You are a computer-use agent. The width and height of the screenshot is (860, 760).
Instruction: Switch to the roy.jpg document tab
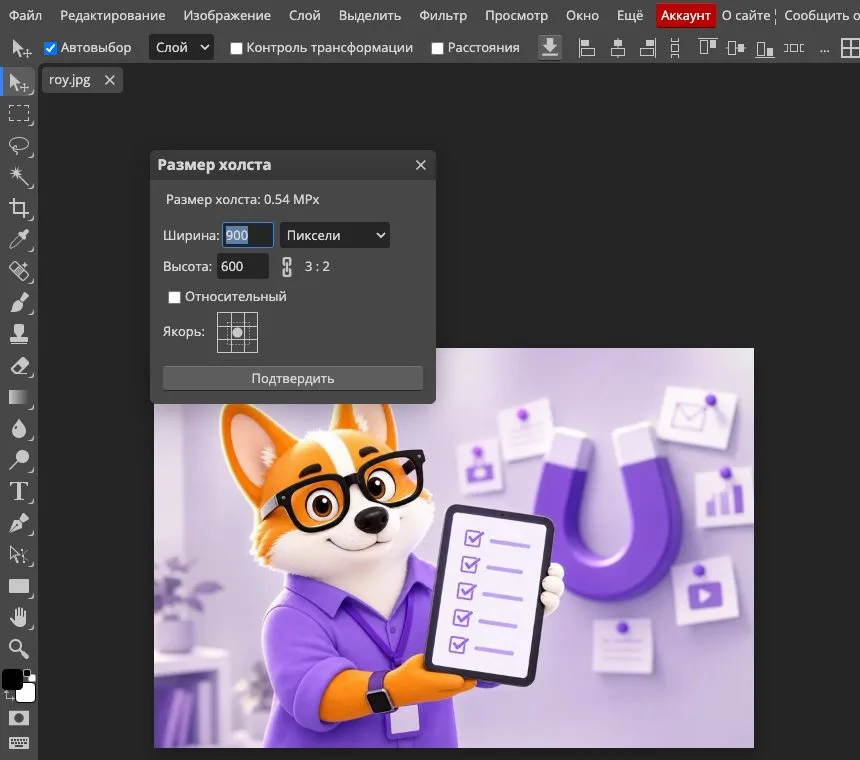click(70, 80)
